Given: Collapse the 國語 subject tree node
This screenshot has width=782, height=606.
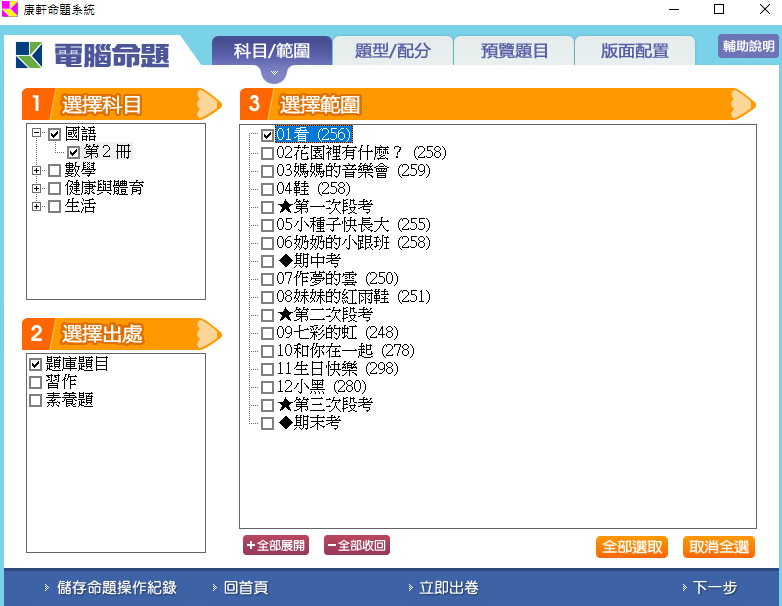Looking at the screenshot, I should (37, 133).
